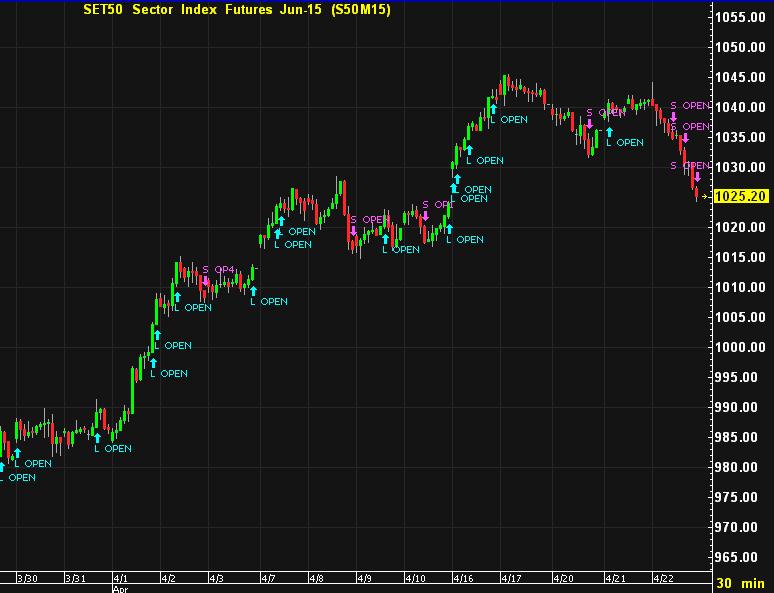Click the pink S OP4 short arrow on 4/3
The height and width of the screenshot is (593, 774).
pyautogui.click(x=205, y=281)
